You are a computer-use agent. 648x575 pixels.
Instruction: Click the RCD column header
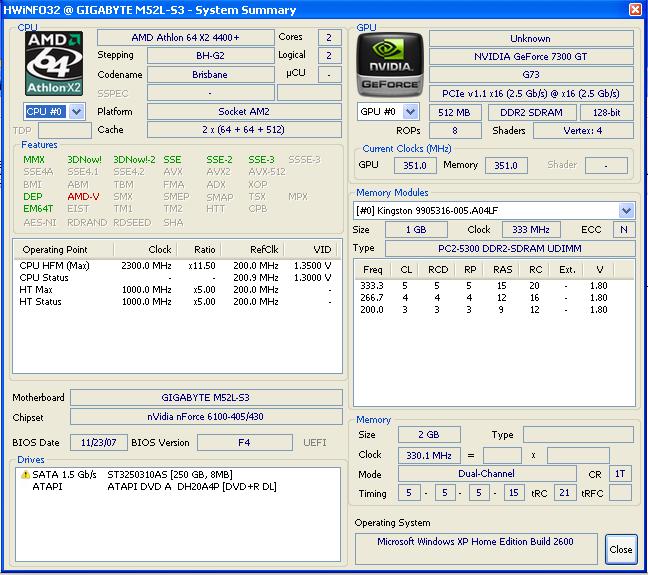pos(438,270)
